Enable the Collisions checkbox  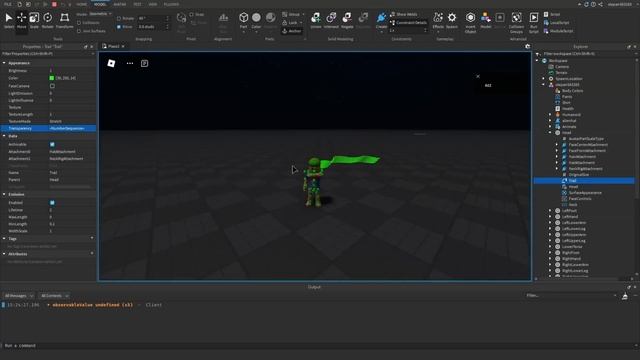coord(79,22)
